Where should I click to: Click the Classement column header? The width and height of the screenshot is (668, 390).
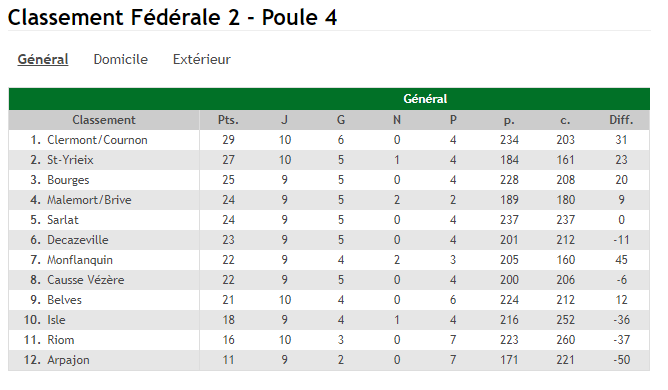tap(104, 120)
